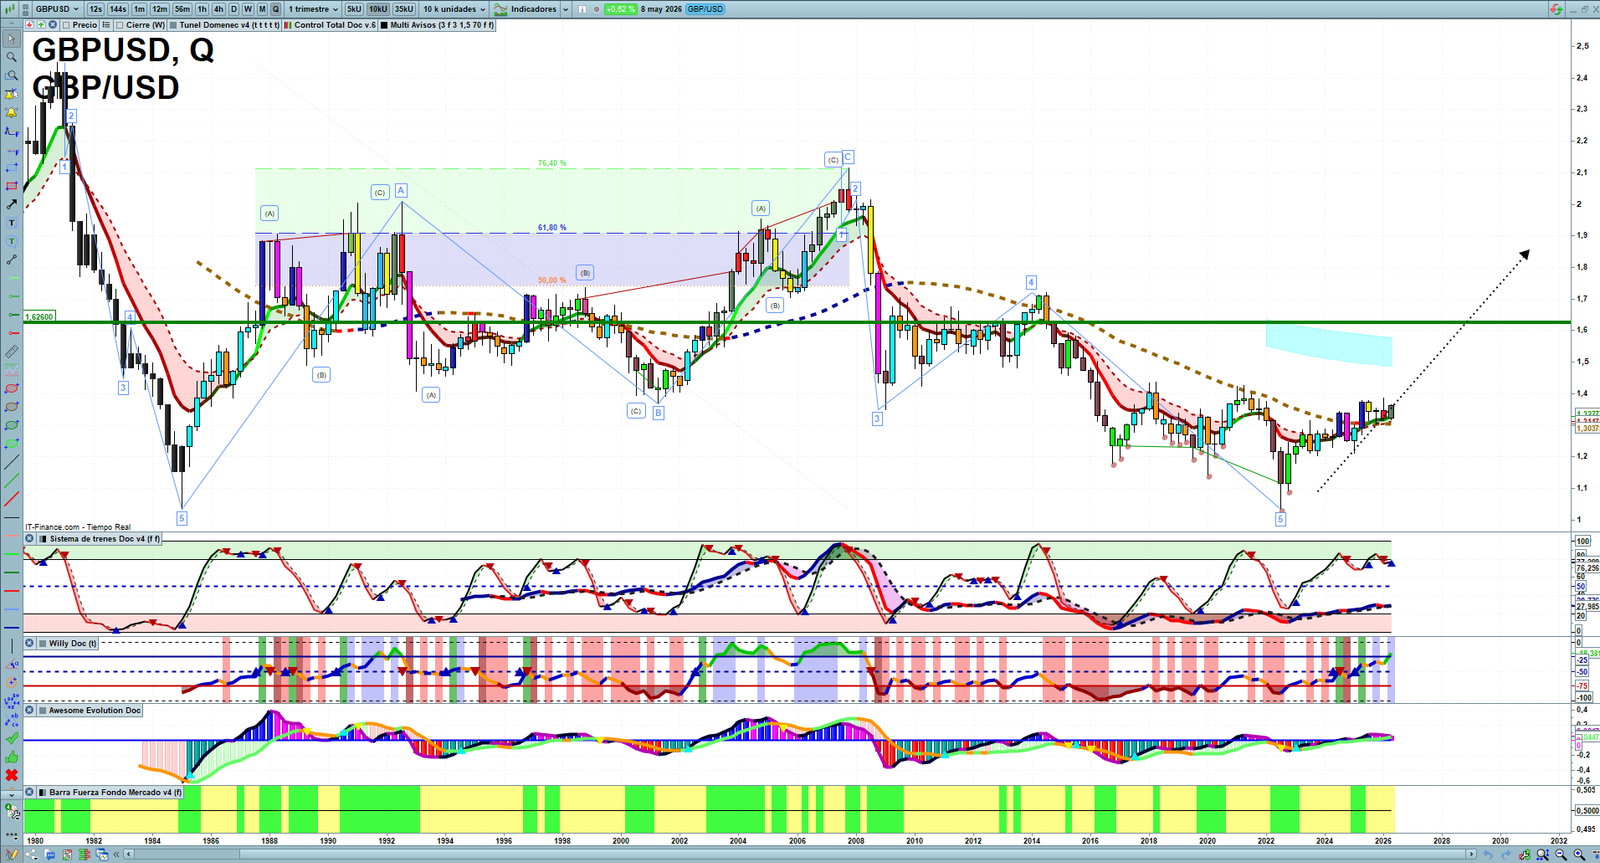
Task: Switch to the D daily timeframe
Action: (x=234, y=9)
